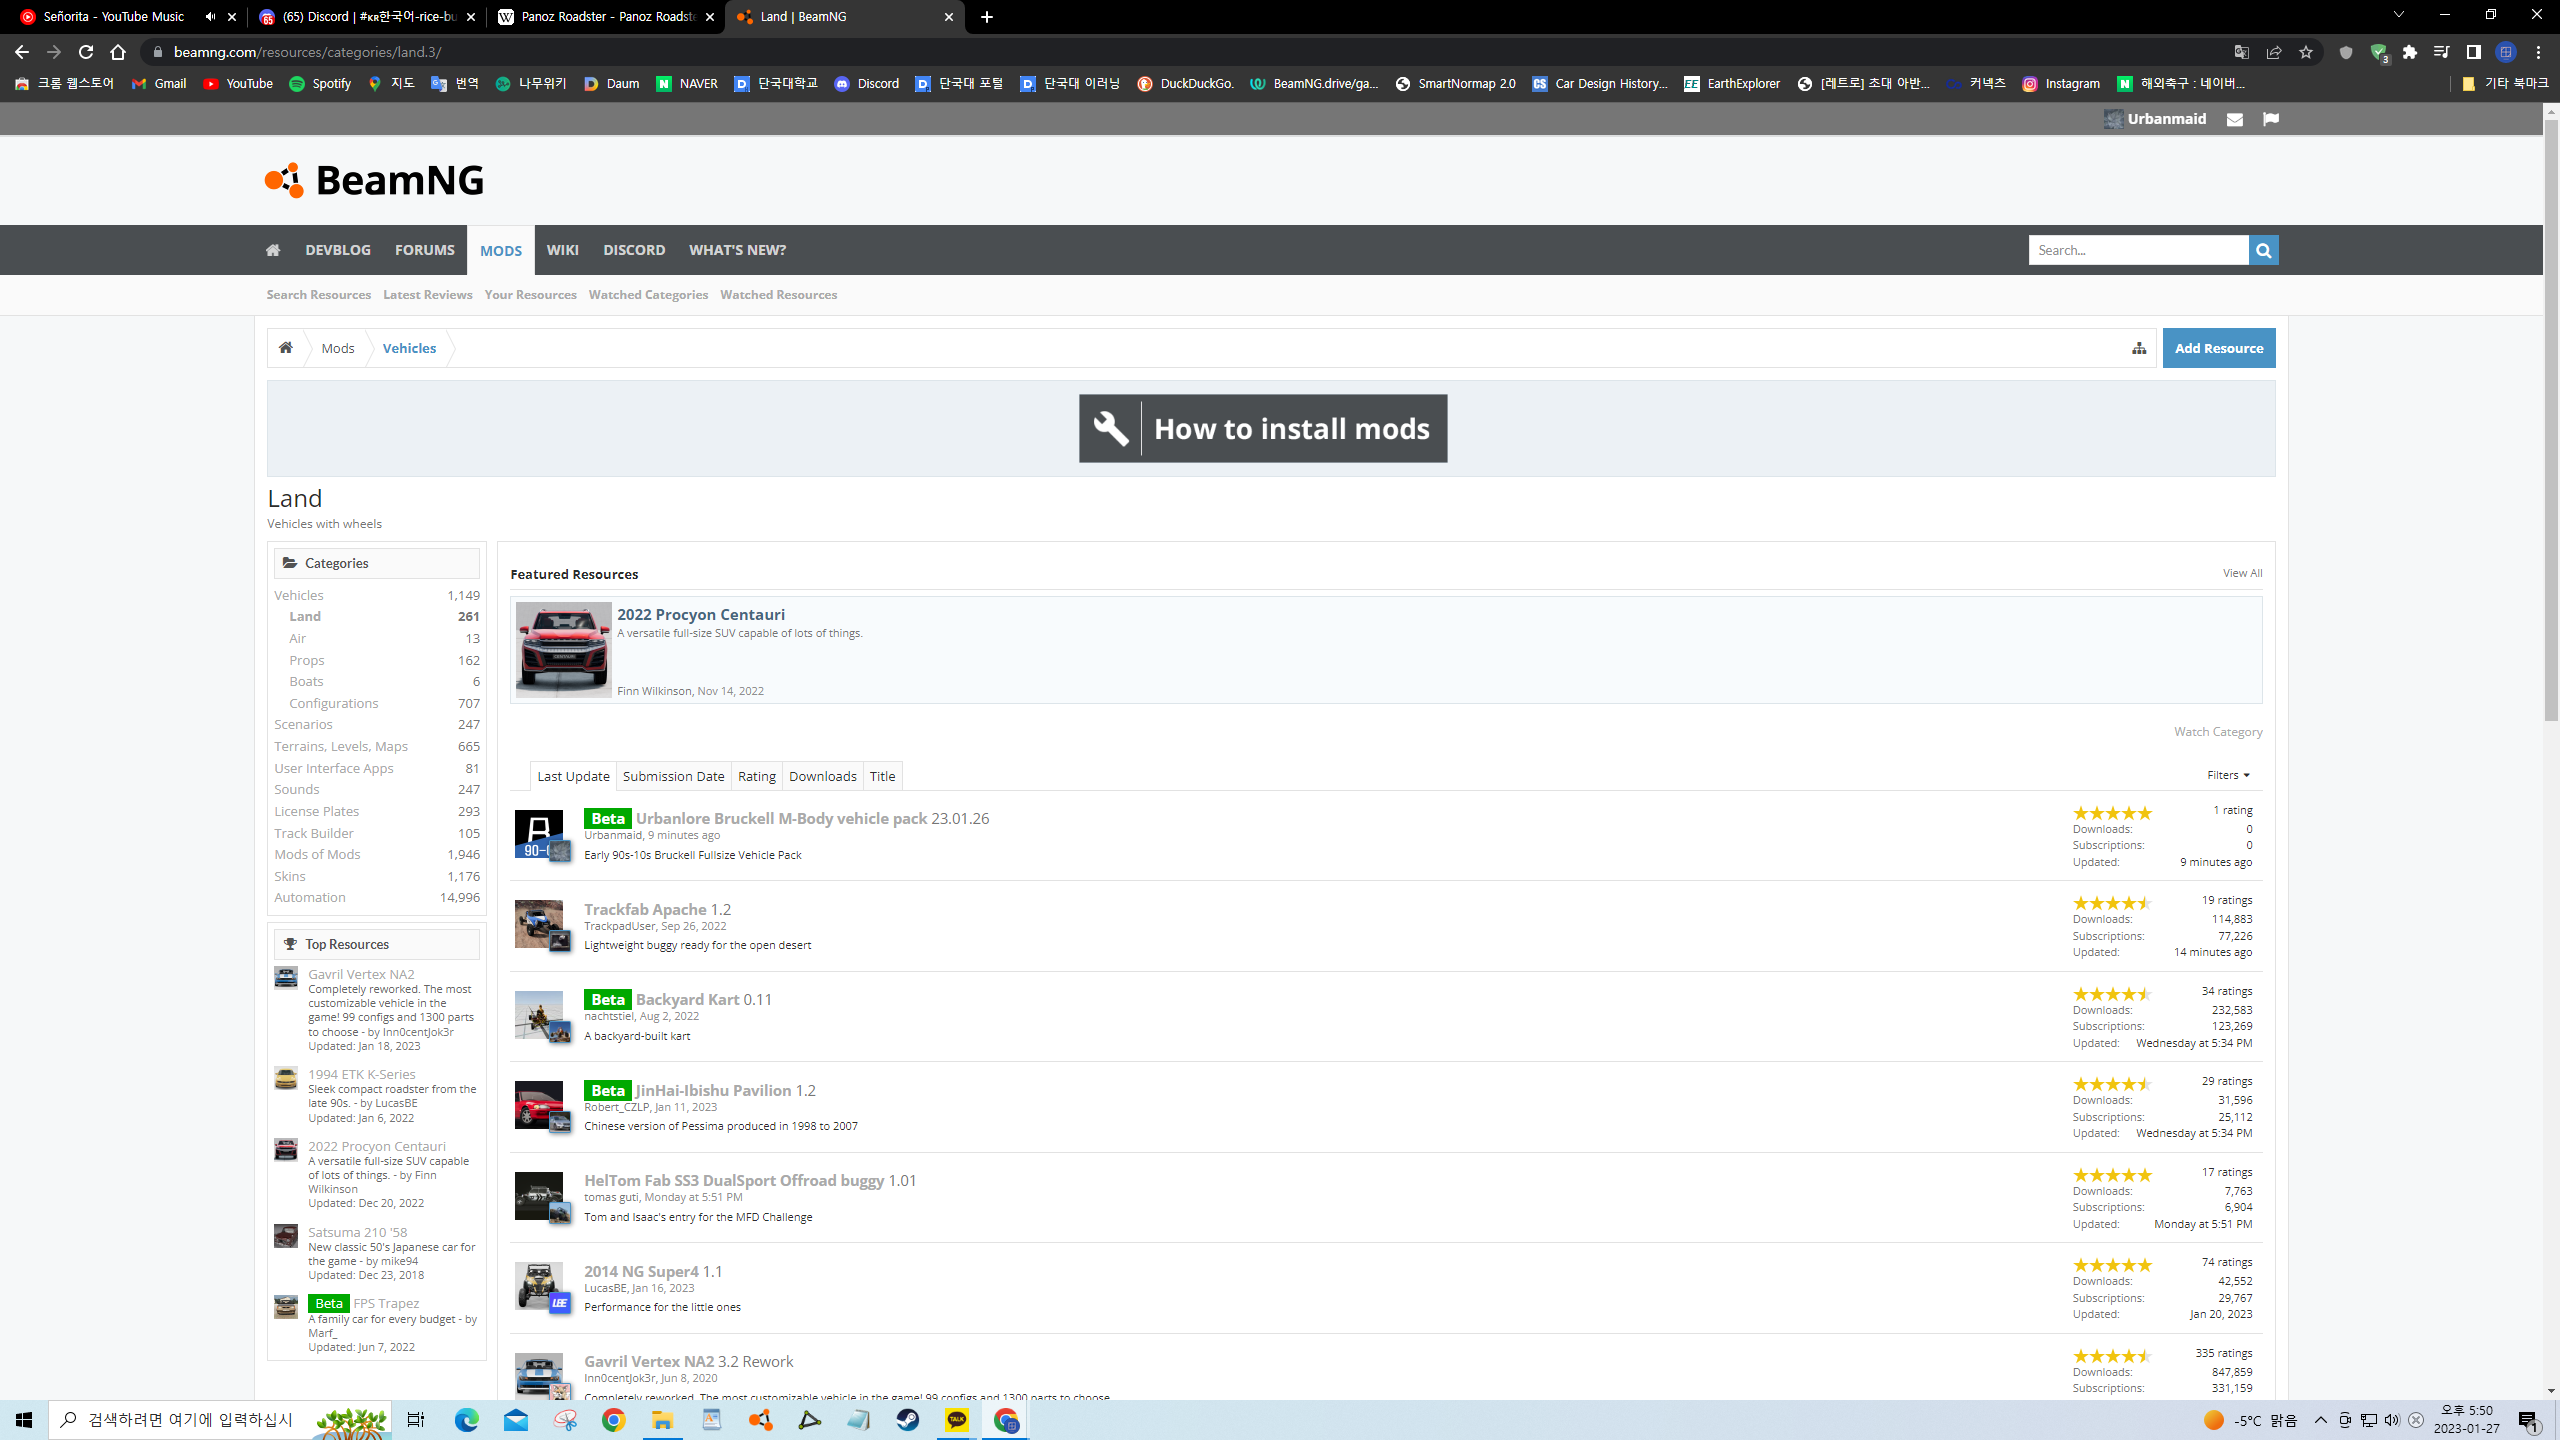Viewport: 2560px width, 1440px height.
Task: Open the Gmail bookmark
Action: pyautogui.click(x=159, y=84)
